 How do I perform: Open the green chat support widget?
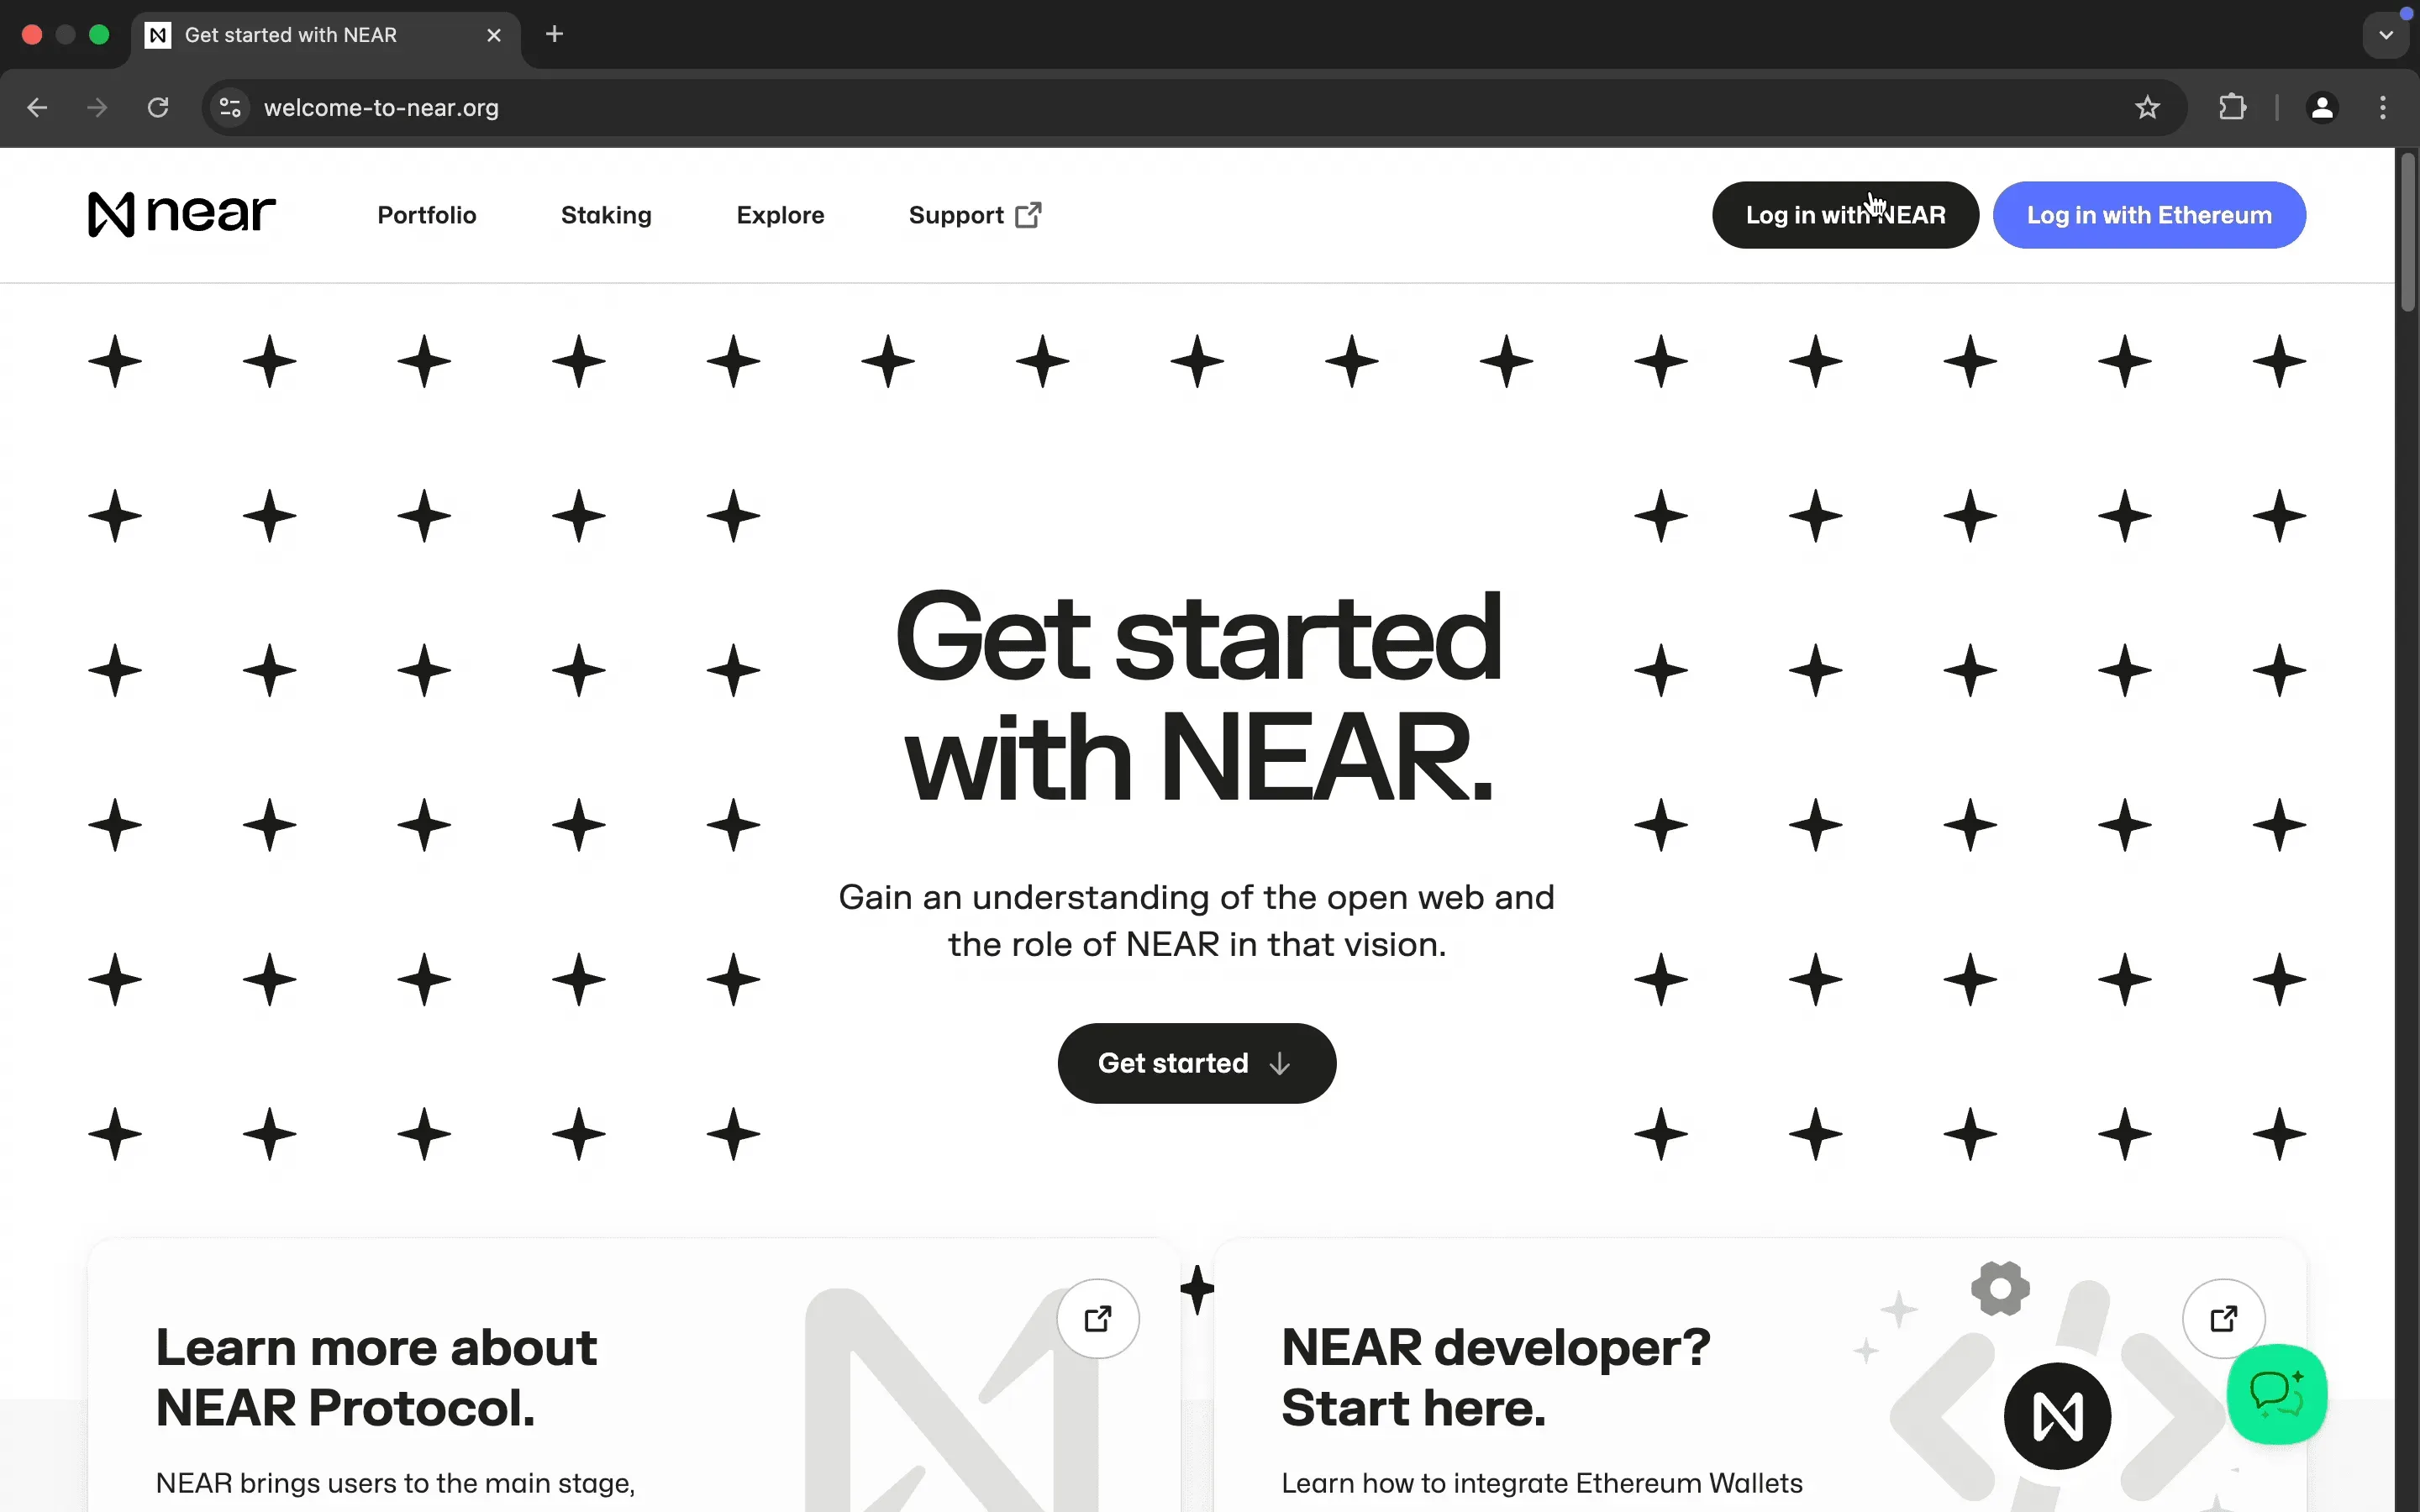point(2277,1394)
